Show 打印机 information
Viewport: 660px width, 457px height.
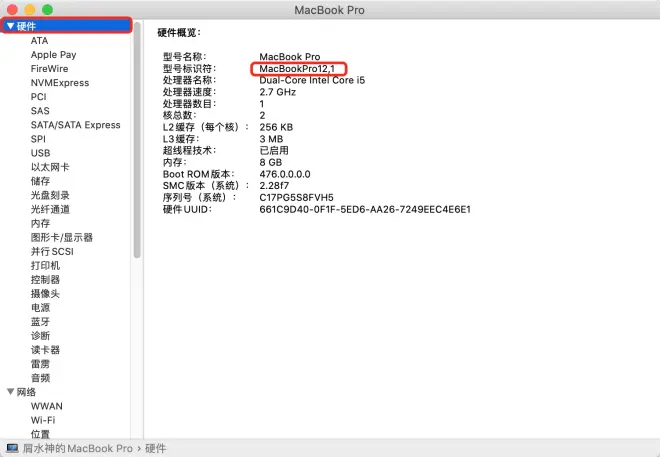pyautogui.click(x=45, y=266)
